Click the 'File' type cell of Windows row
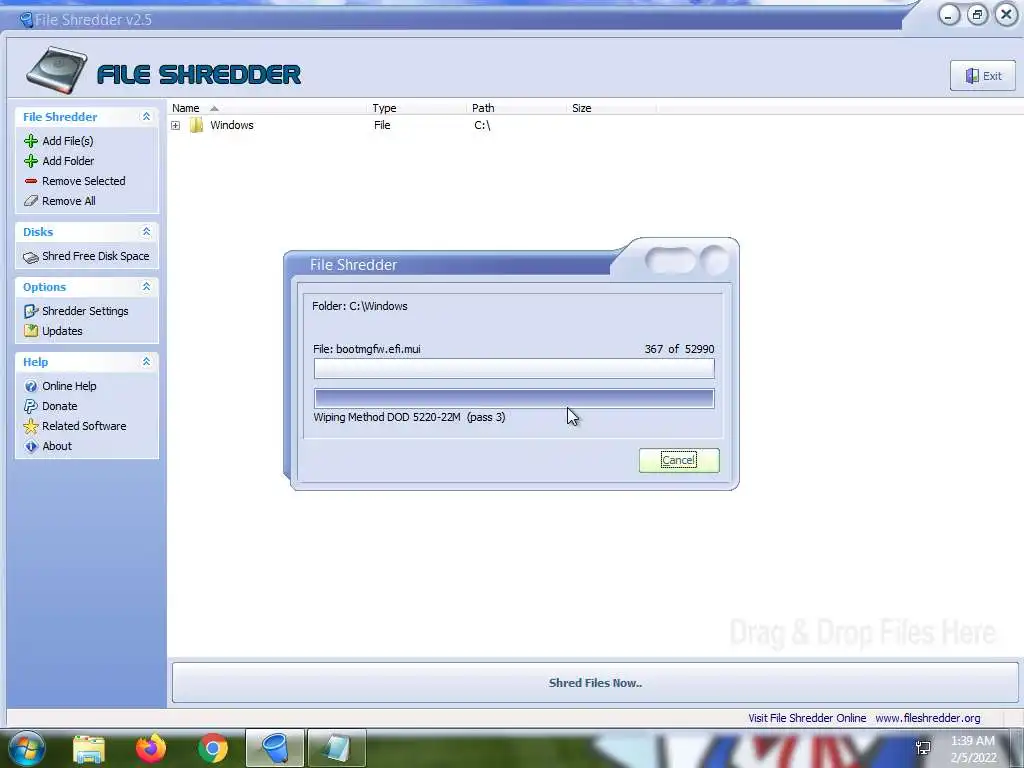The image size is (1024, 768). 382,125
